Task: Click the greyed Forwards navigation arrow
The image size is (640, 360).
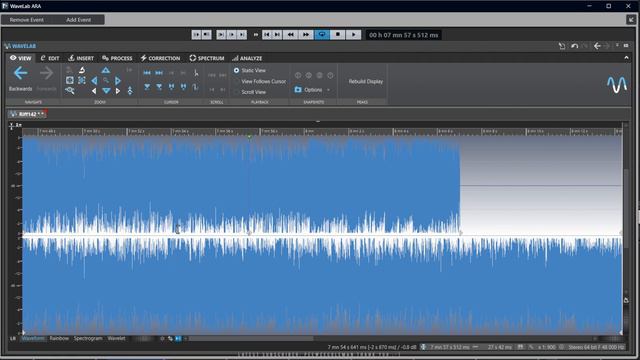Action: (46, 74)
